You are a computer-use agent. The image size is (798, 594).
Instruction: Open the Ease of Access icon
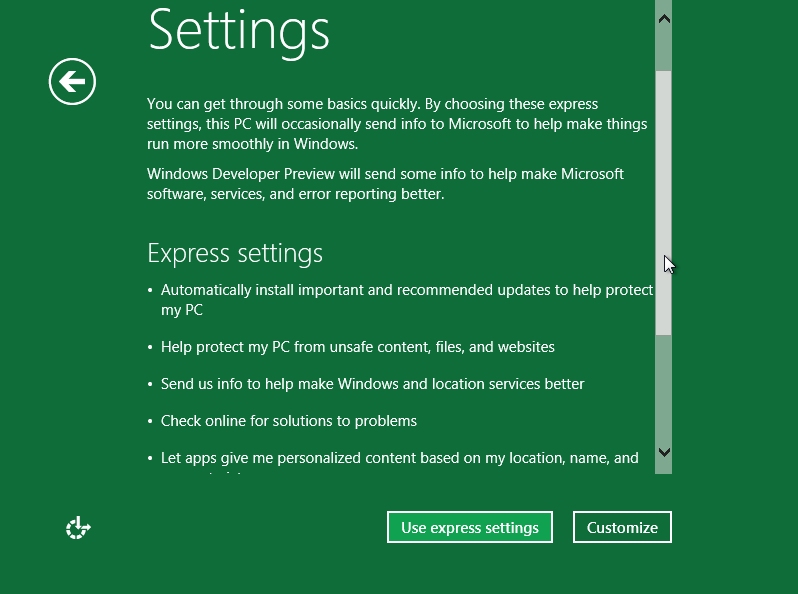78,528
